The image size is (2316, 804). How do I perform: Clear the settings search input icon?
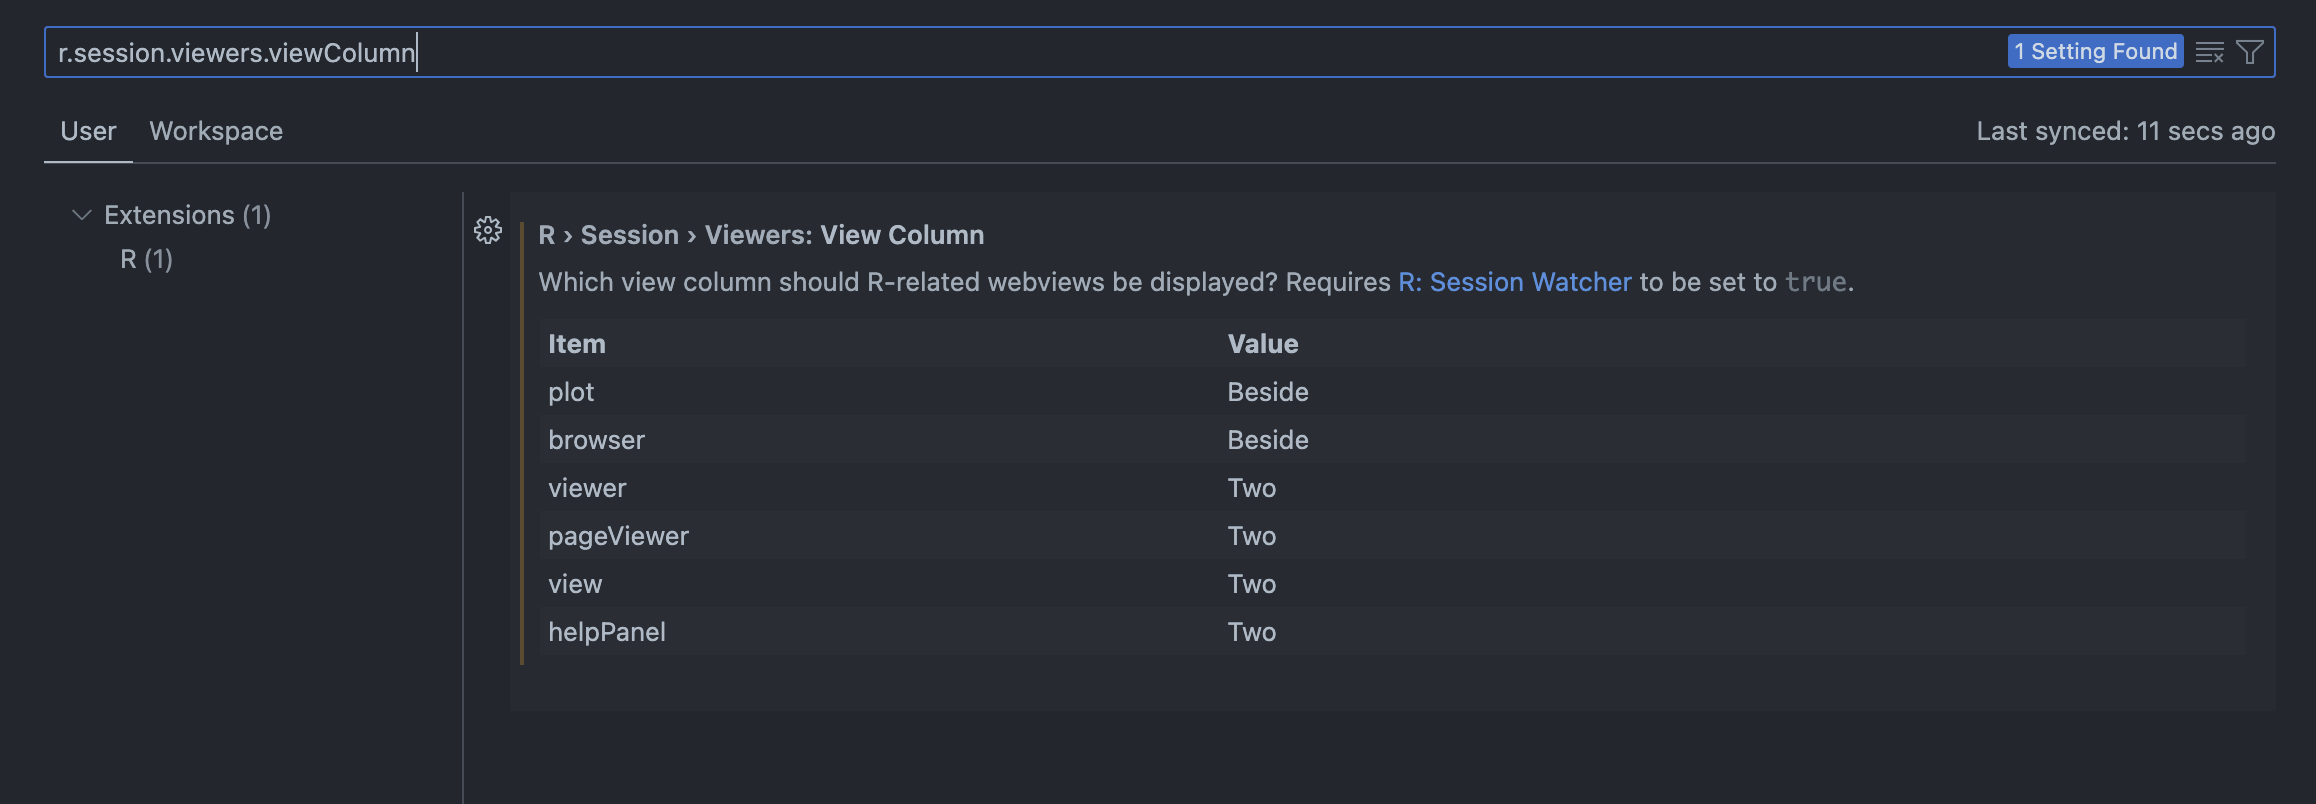(x=2209, y=52)
